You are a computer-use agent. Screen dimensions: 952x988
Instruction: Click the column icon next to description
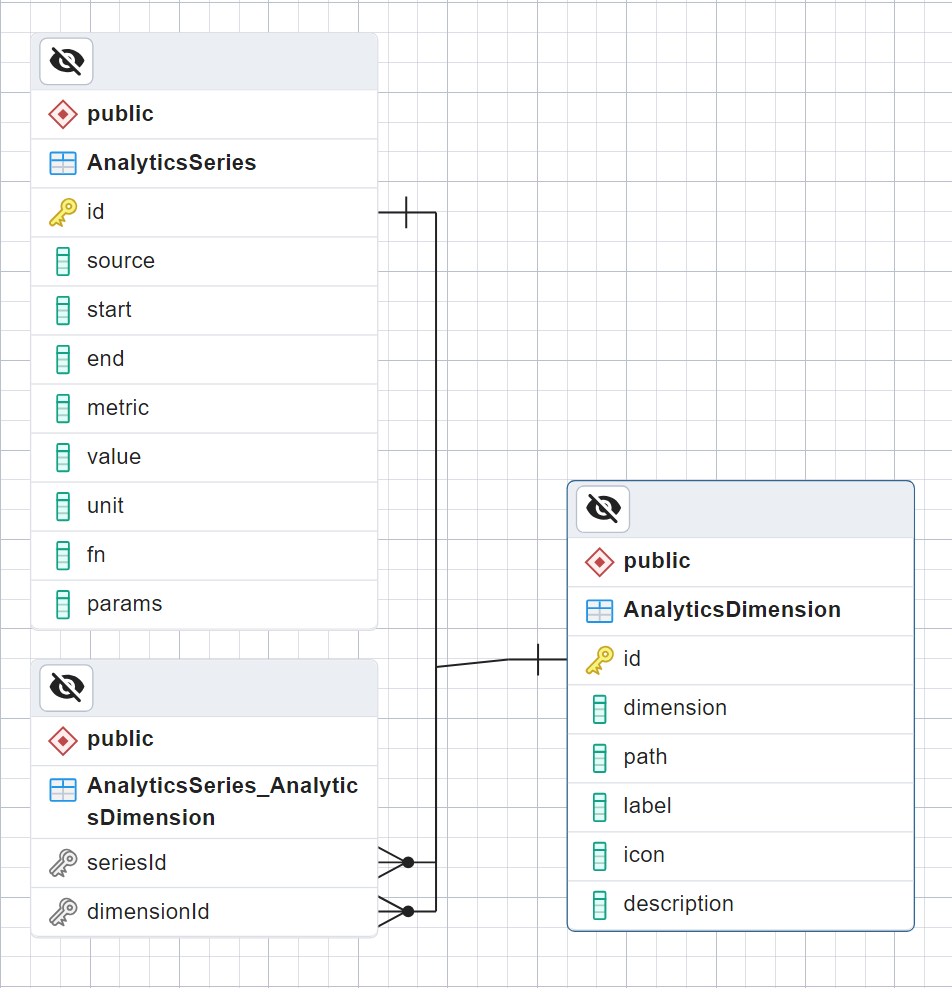pyautogui.click(x=600, y=904)
